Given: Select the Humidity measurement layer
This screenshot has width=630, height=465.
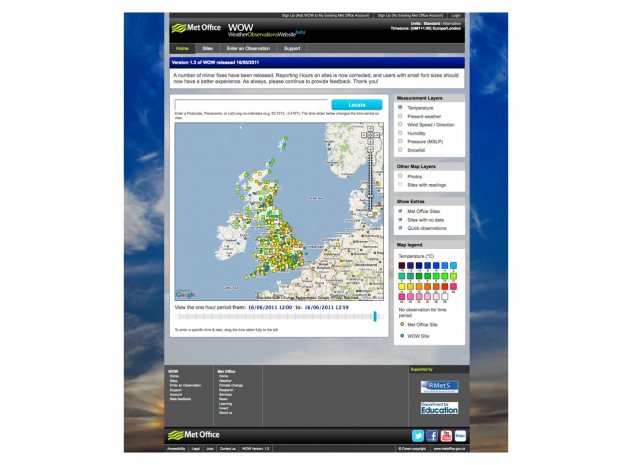Looking at the screenshot, I should (x=400, y=133).
